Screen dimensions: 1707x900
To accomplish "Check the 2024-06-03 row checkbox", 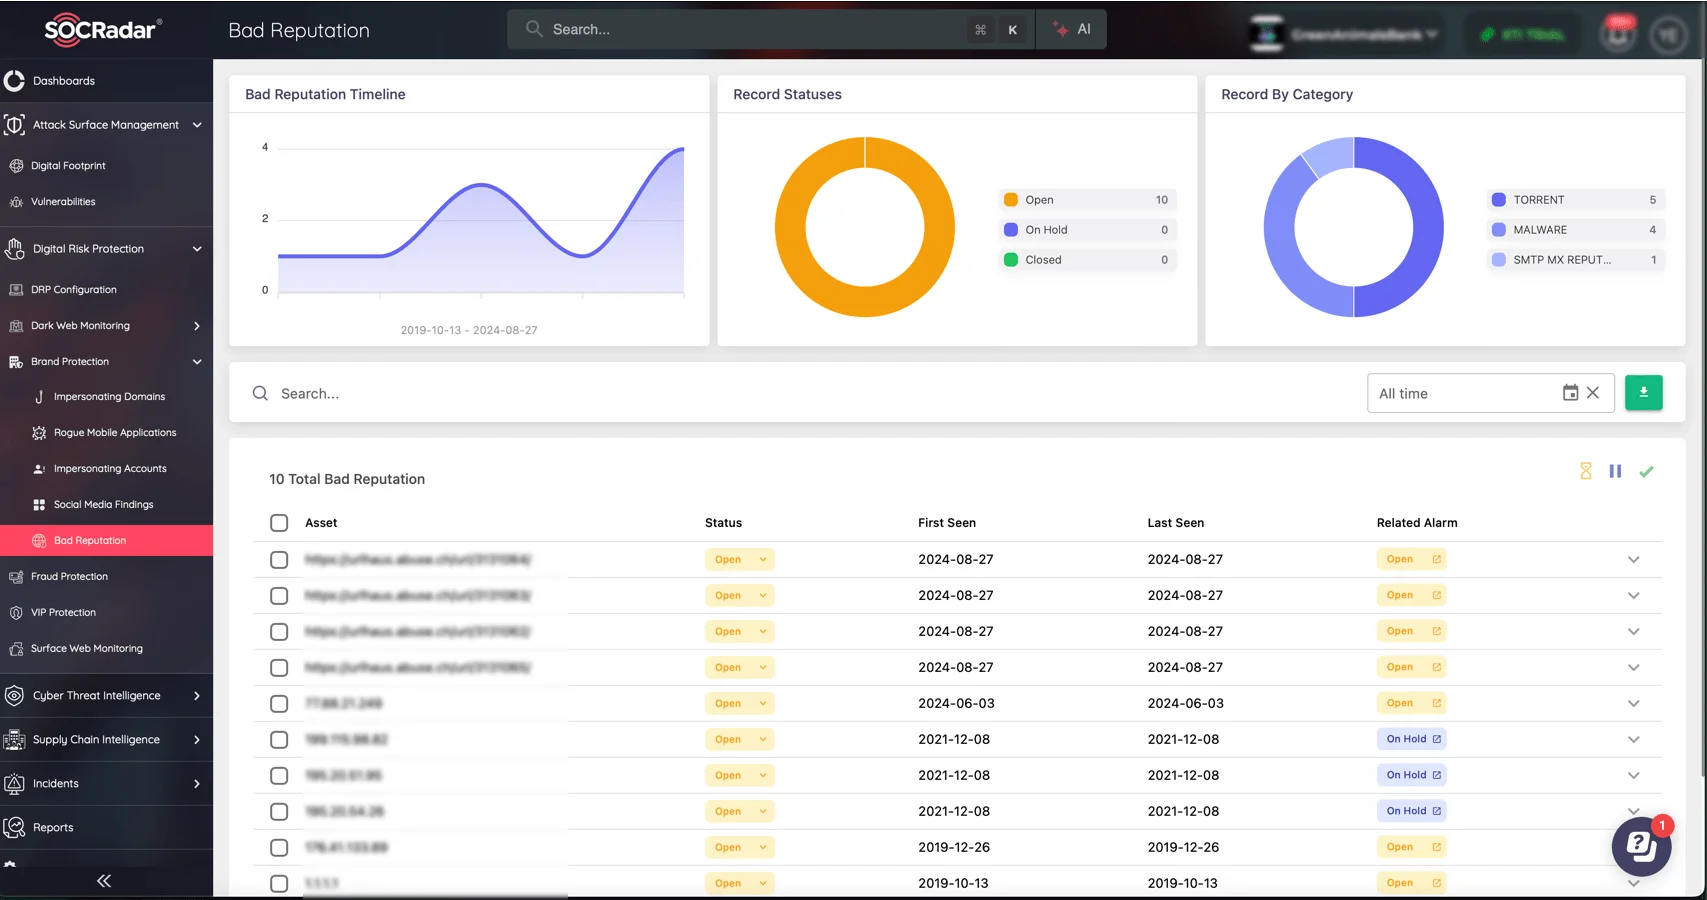I will click(279, 704).
